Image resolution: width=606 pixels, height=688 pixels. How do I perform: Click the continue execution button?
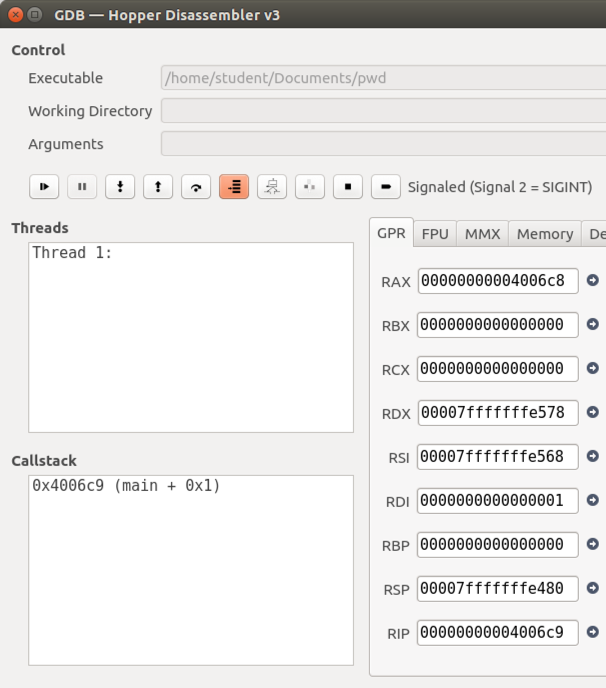click(44, 187)
